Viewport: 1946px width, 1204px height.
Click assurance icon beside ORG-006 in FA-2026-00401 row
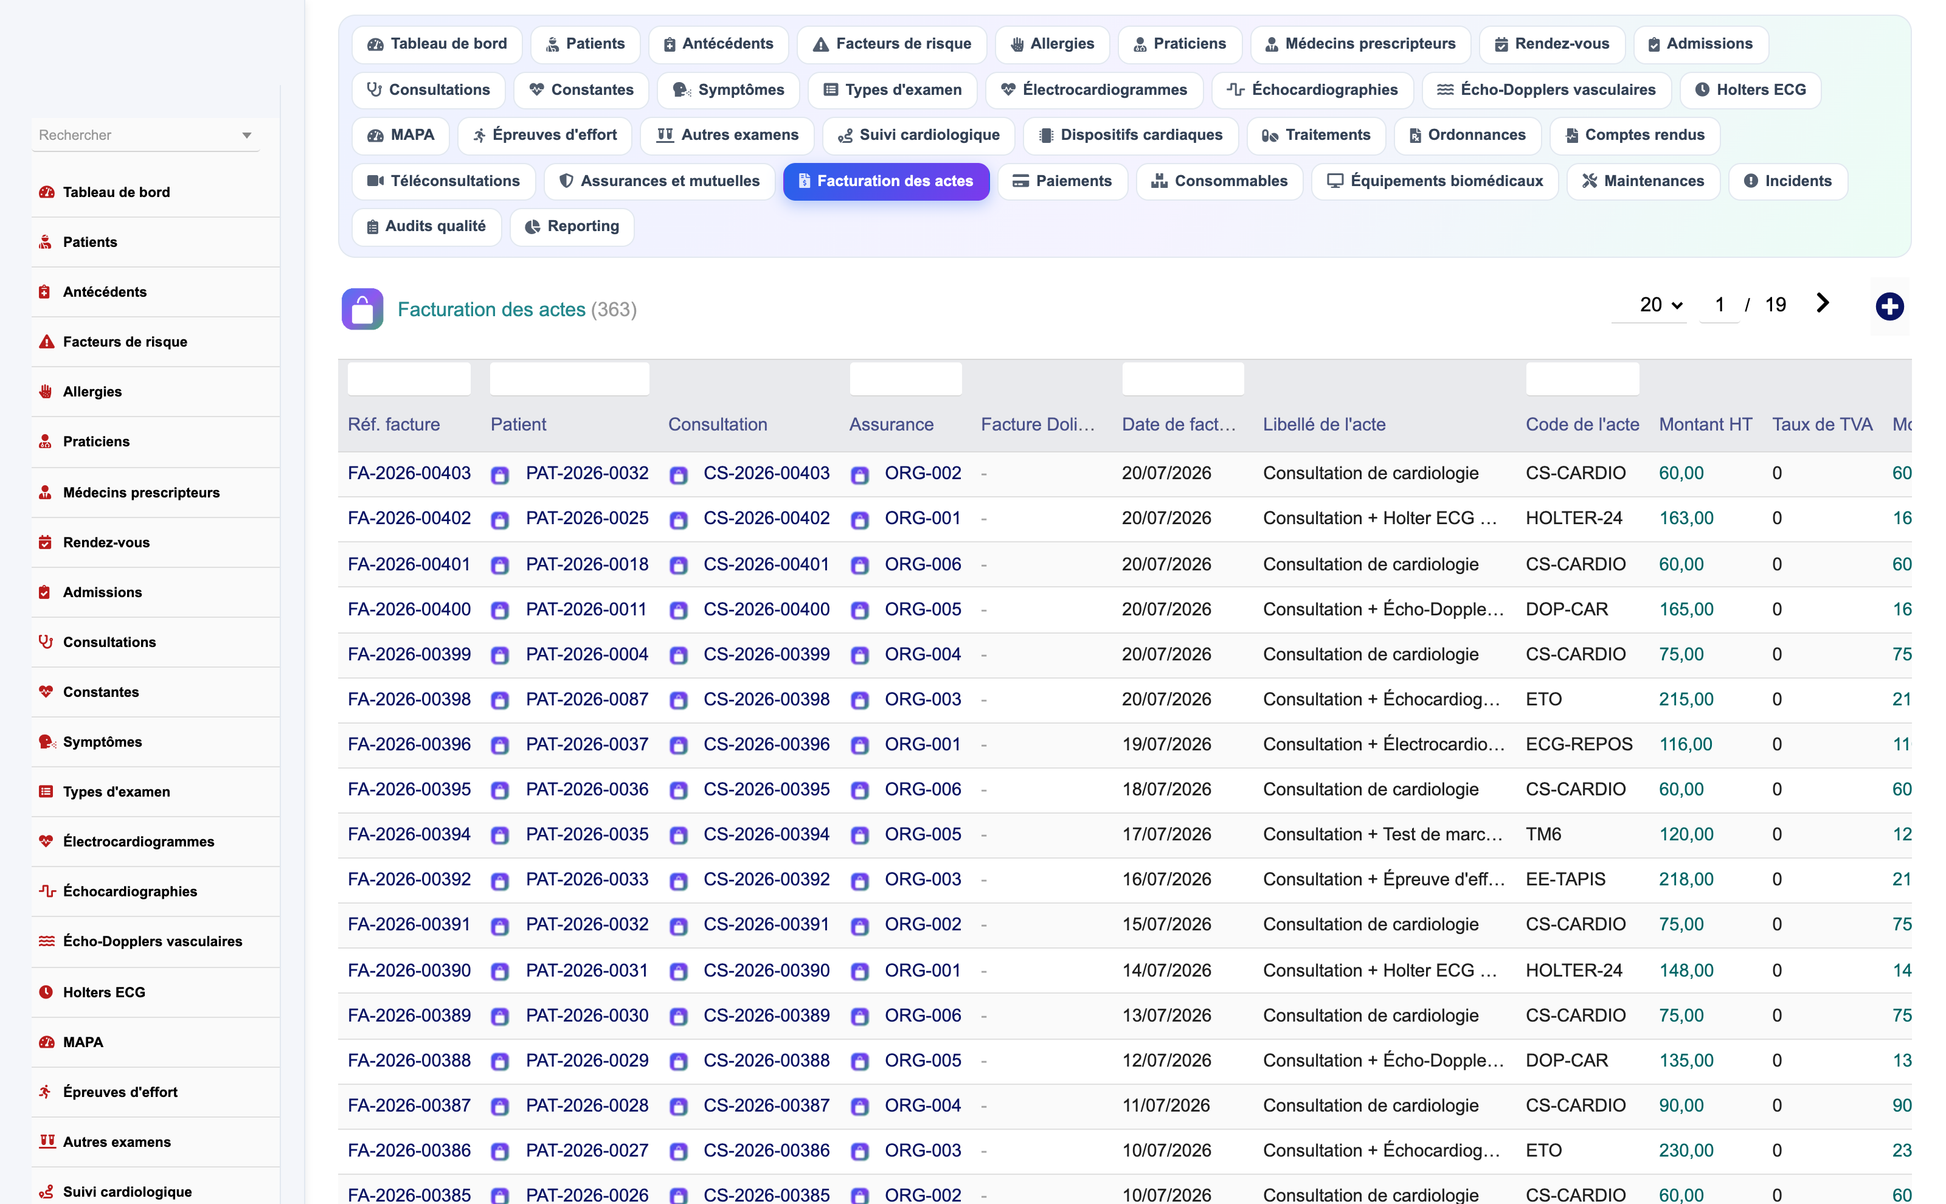(859, 565)
